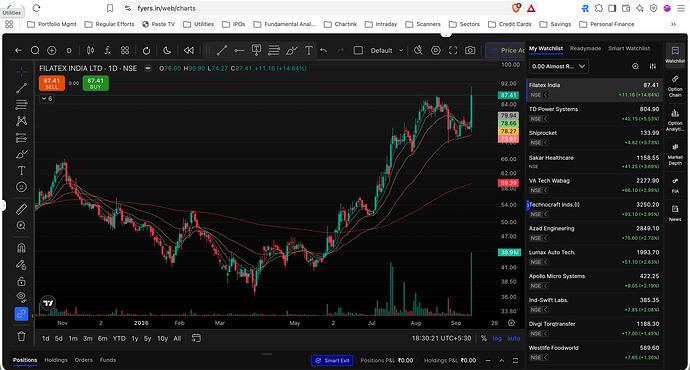This screenshot has height=370, width=690.
Task: Select Apollo Micro Systems in watchlist
Action: pos(594,281)
